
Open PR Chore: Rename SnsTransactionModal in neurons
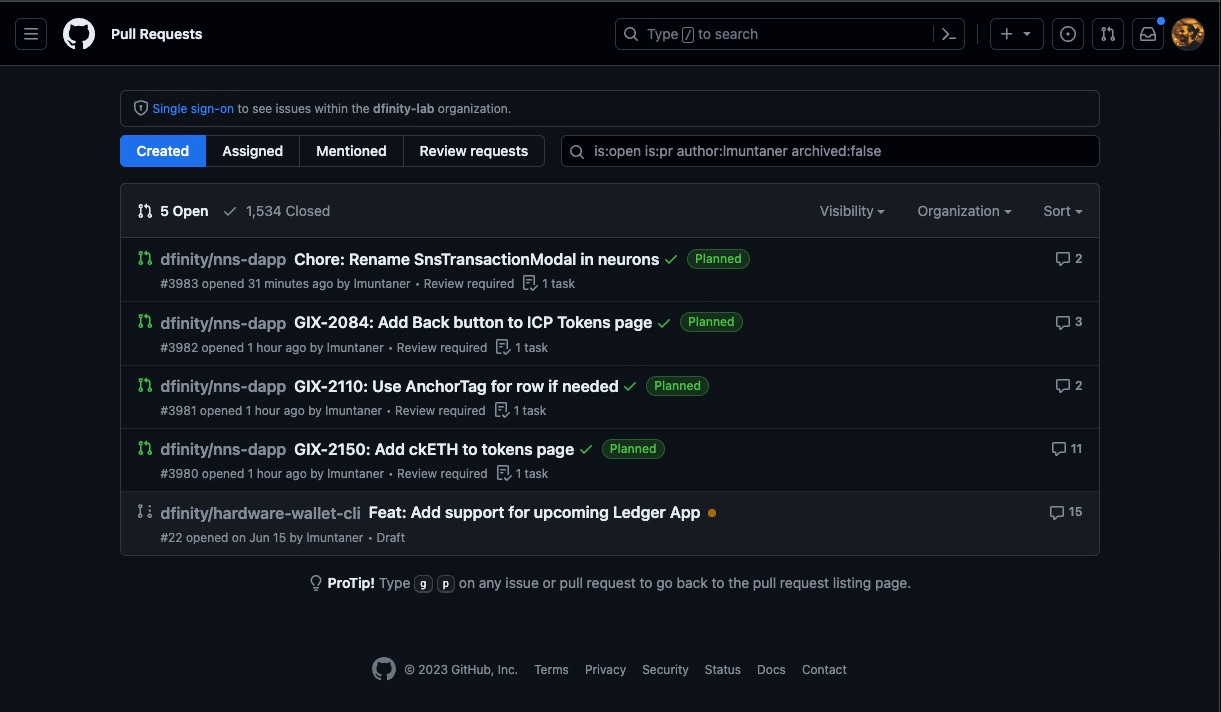[477, 259]
